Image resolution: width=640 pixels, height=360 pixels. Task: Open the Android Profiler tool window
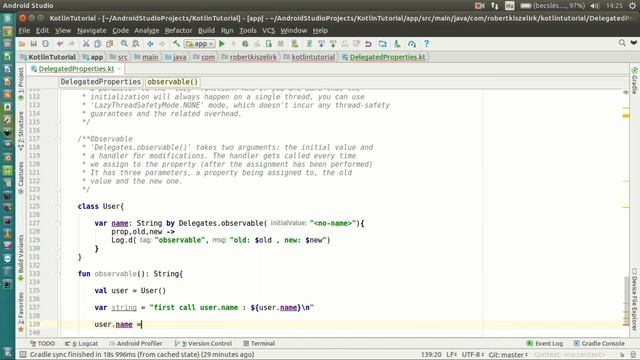(136, 344)
